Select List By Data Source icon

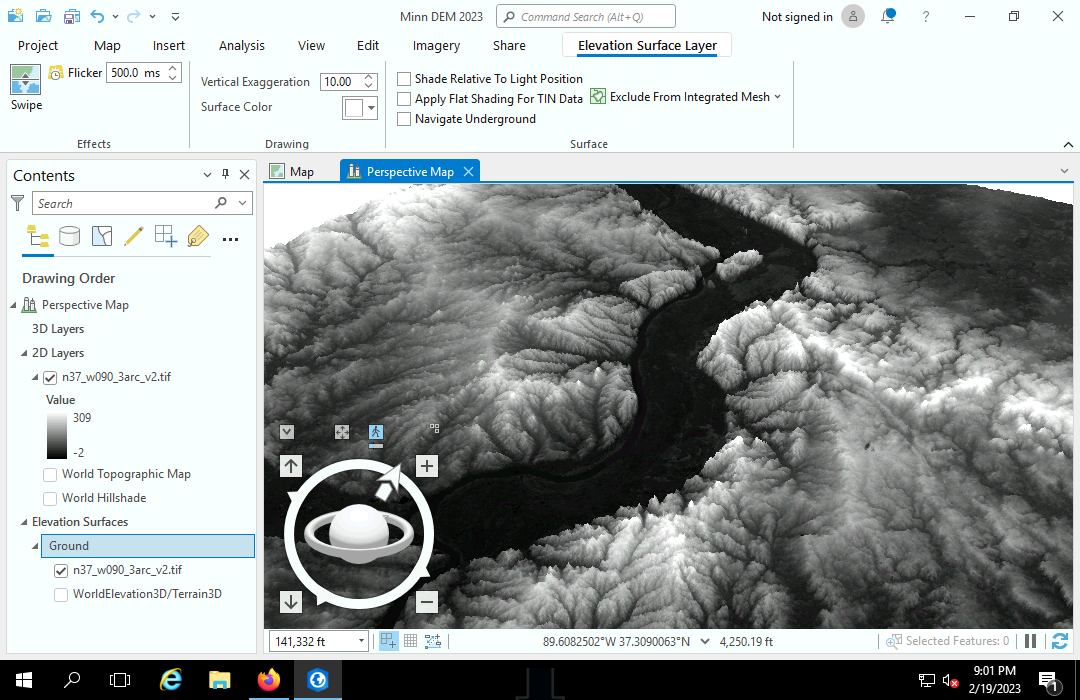click(x=69, y=237)
